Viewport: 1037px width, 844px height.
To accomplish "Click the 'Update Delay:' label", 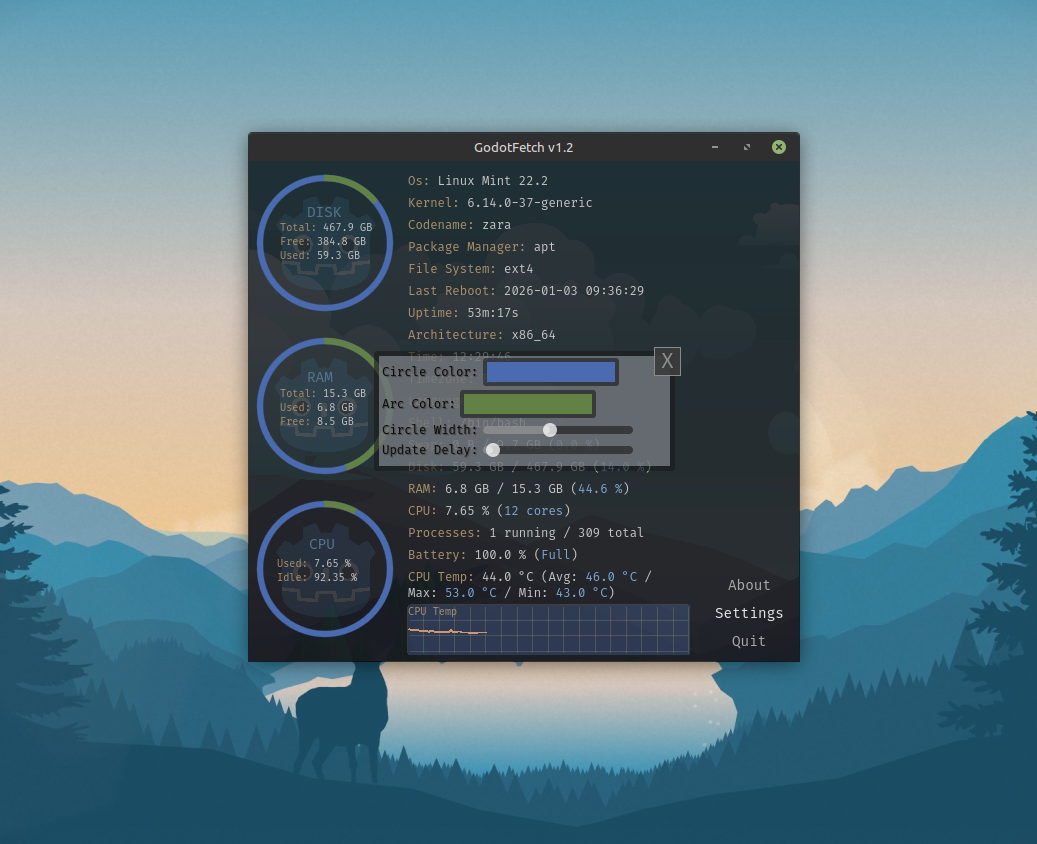I will click(430, 450).
